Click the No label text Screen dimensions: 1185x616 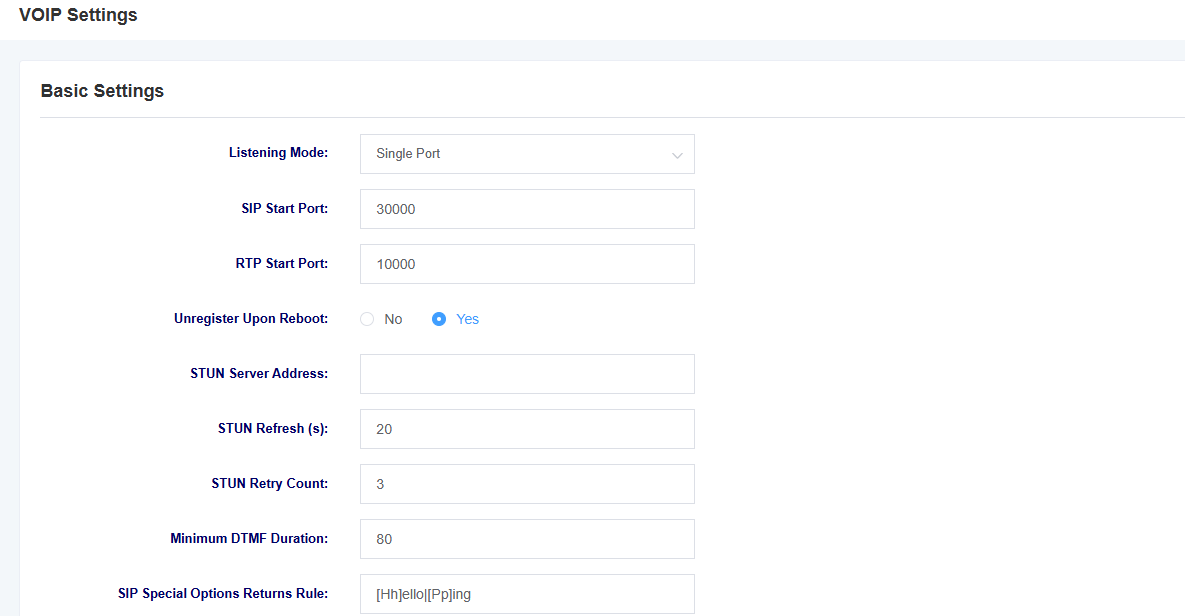pos(393,319)
